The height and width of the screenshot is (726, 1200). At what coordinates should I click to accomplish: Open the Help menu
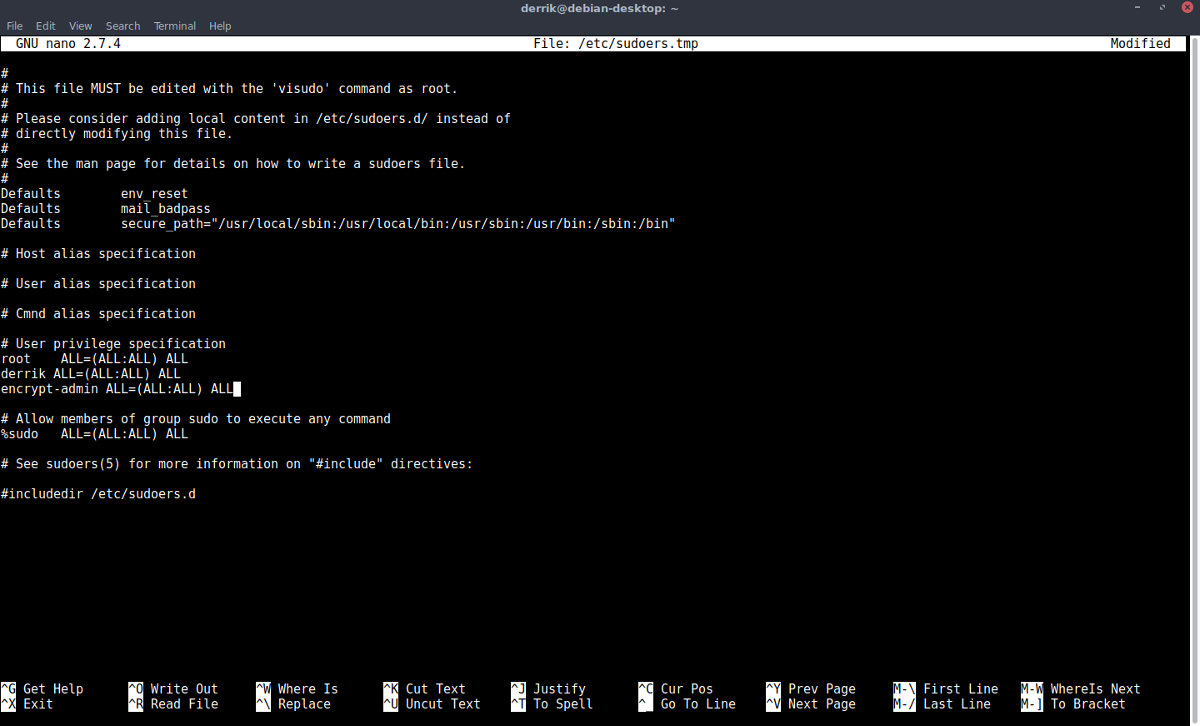pos(220,26)
